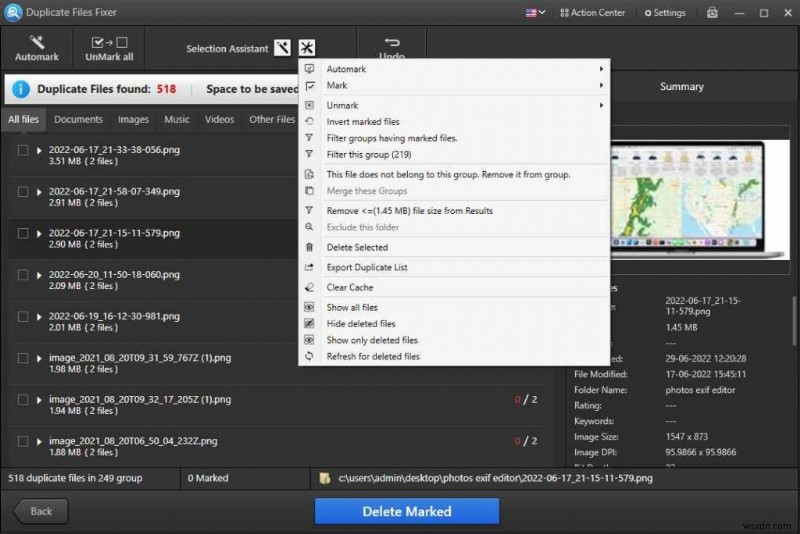800x534 pixels.
Task: Click the Duplicate Files Fixer logo icon
Action: click(12, 12)
